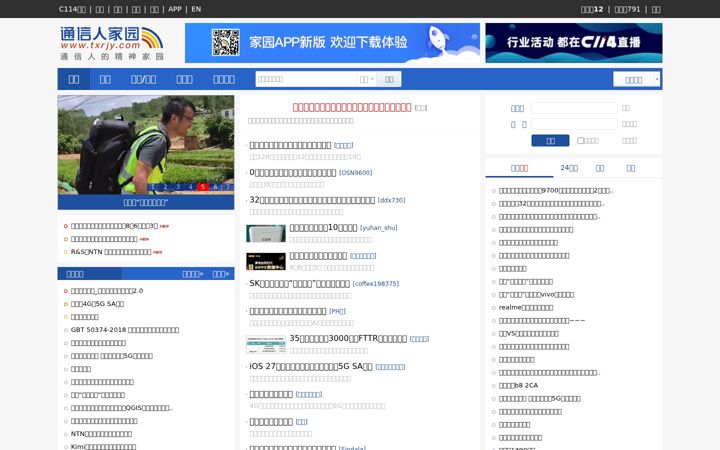
Task: Open the news item mentioning 8, 6 and 3
Action: [x=114, y=226]
